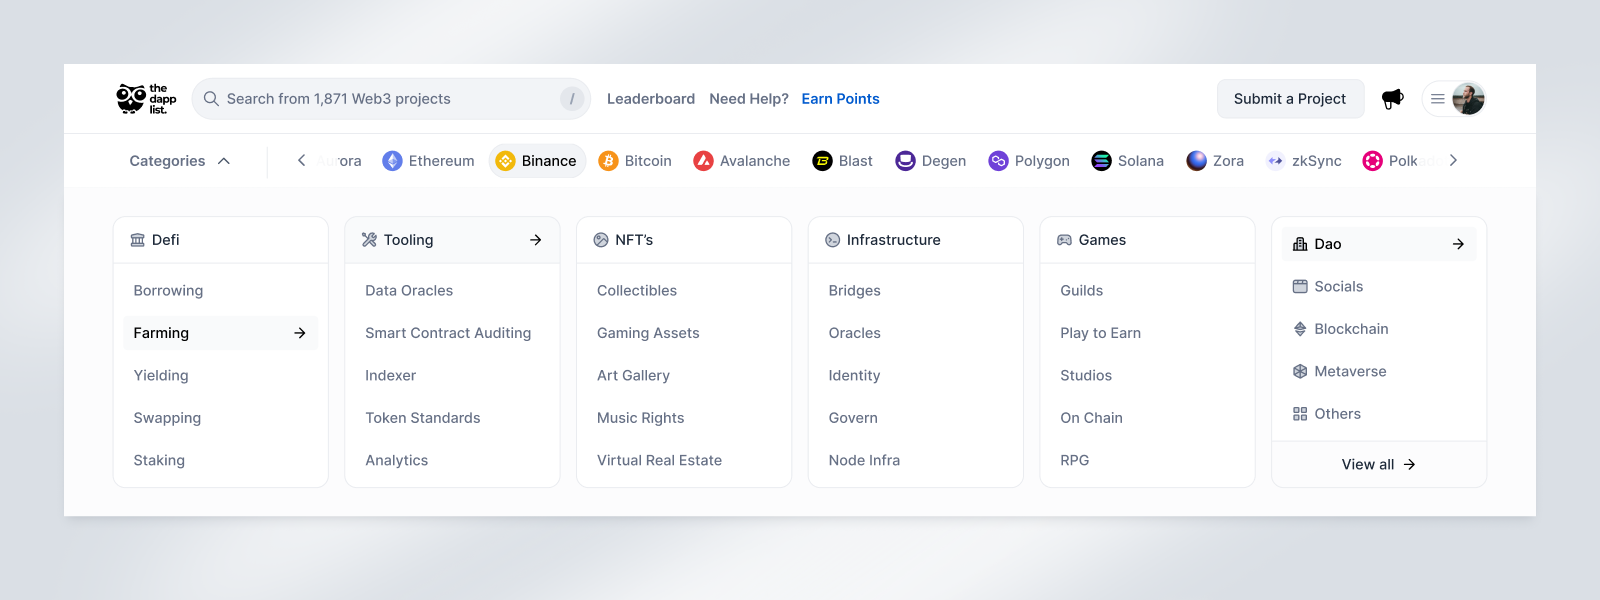The height and width of the screenshot is (600, 1600).
Task: Click the Blockchain ethereum-style icon
Action: click(x=1300, y=329)
